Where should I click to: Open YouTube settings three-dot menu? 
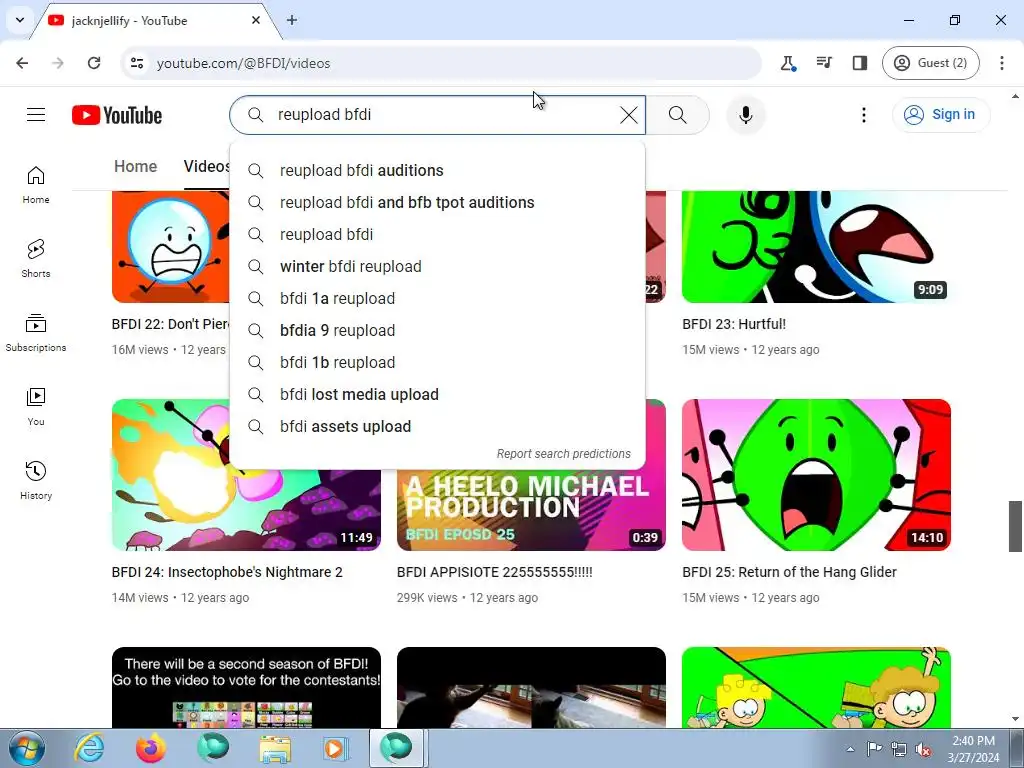pyautogui.click(x=863, y=115)
